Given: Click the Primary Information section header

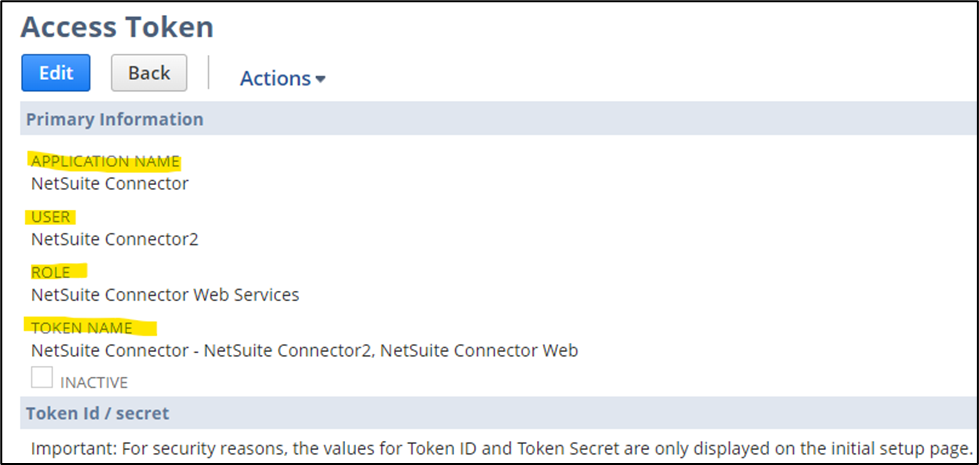Looking at the screenshot, I should 114,119.
